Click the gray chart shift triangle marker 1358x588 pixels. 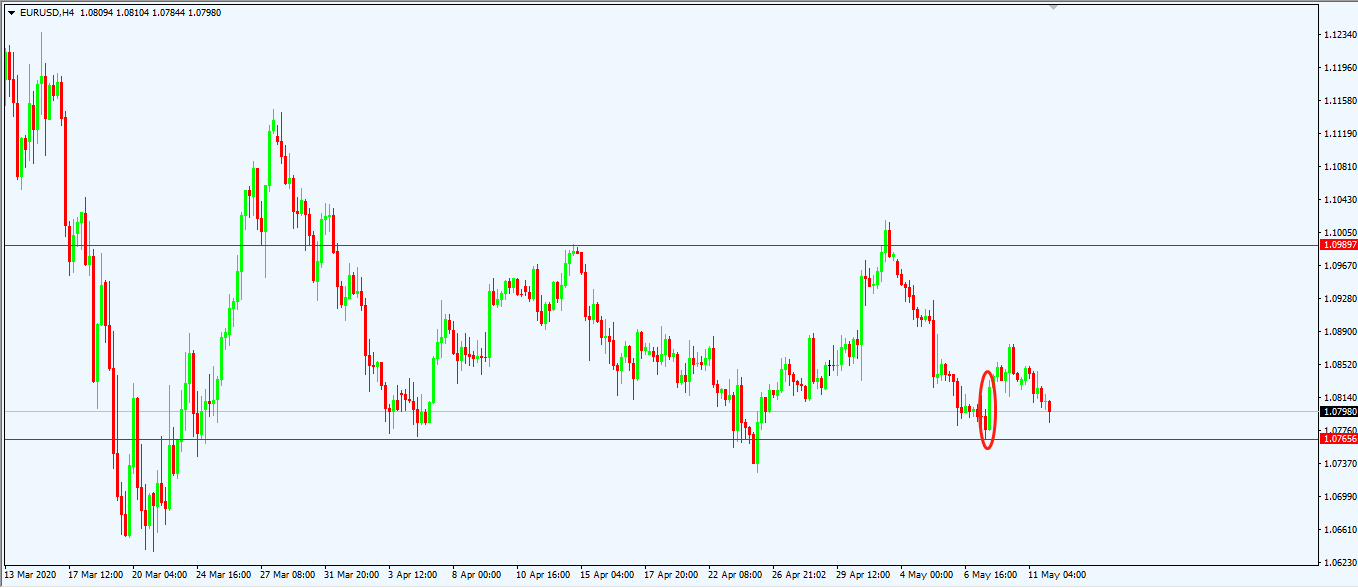pos(1052,6)
